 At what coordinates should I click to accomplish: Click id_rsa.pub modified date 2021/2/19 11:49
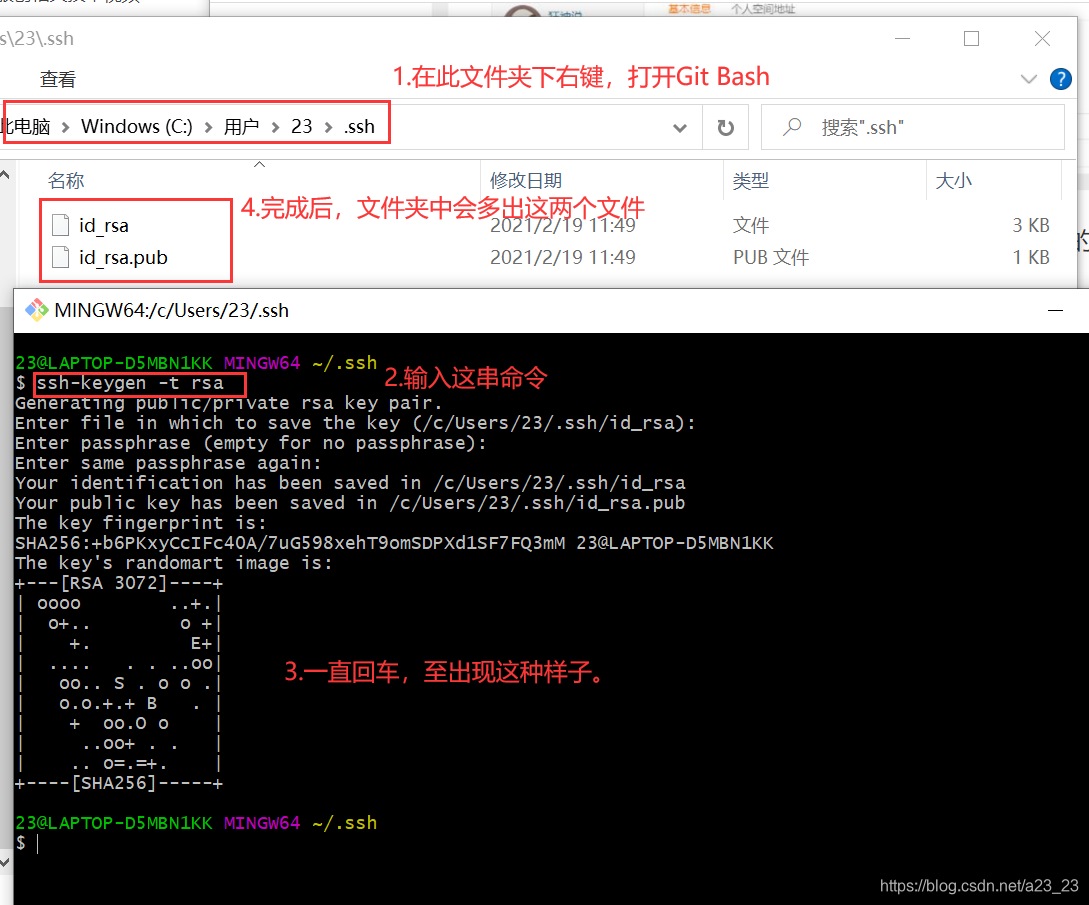[563, 257]
